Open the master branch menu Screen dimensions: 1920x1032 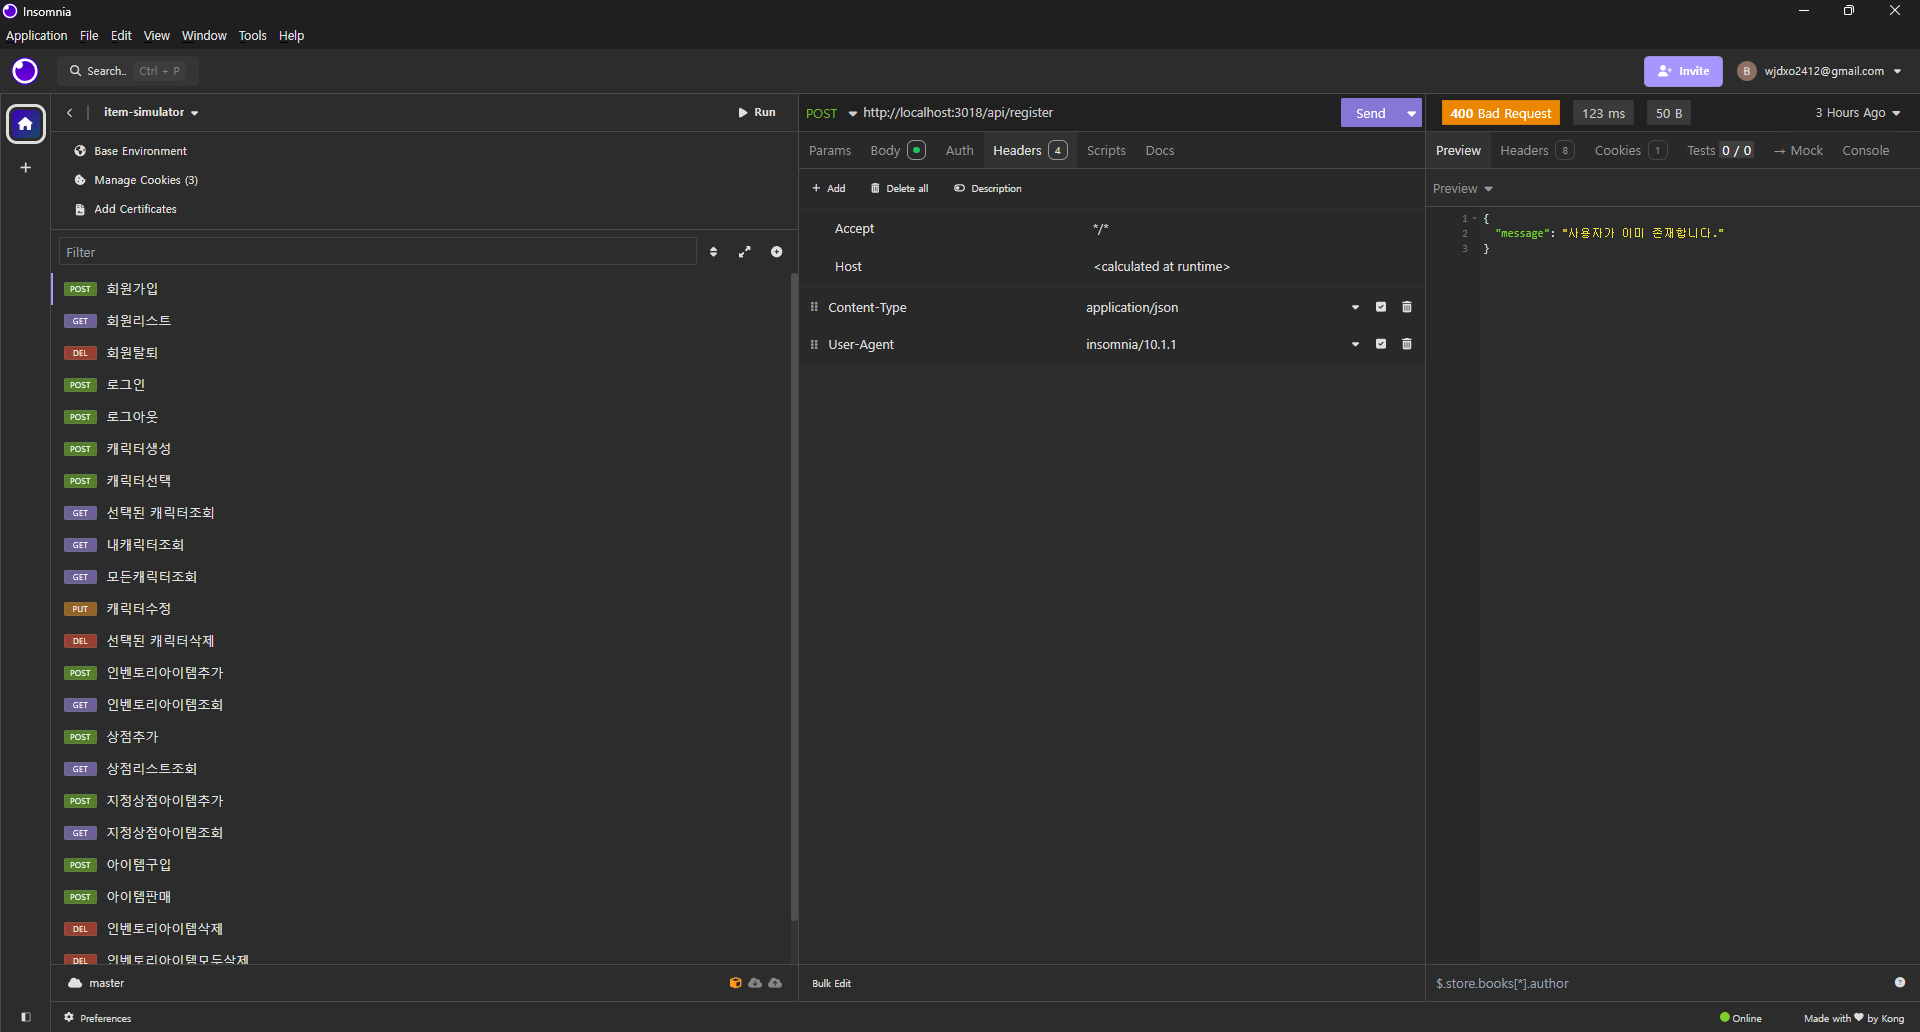coord(97,983)
